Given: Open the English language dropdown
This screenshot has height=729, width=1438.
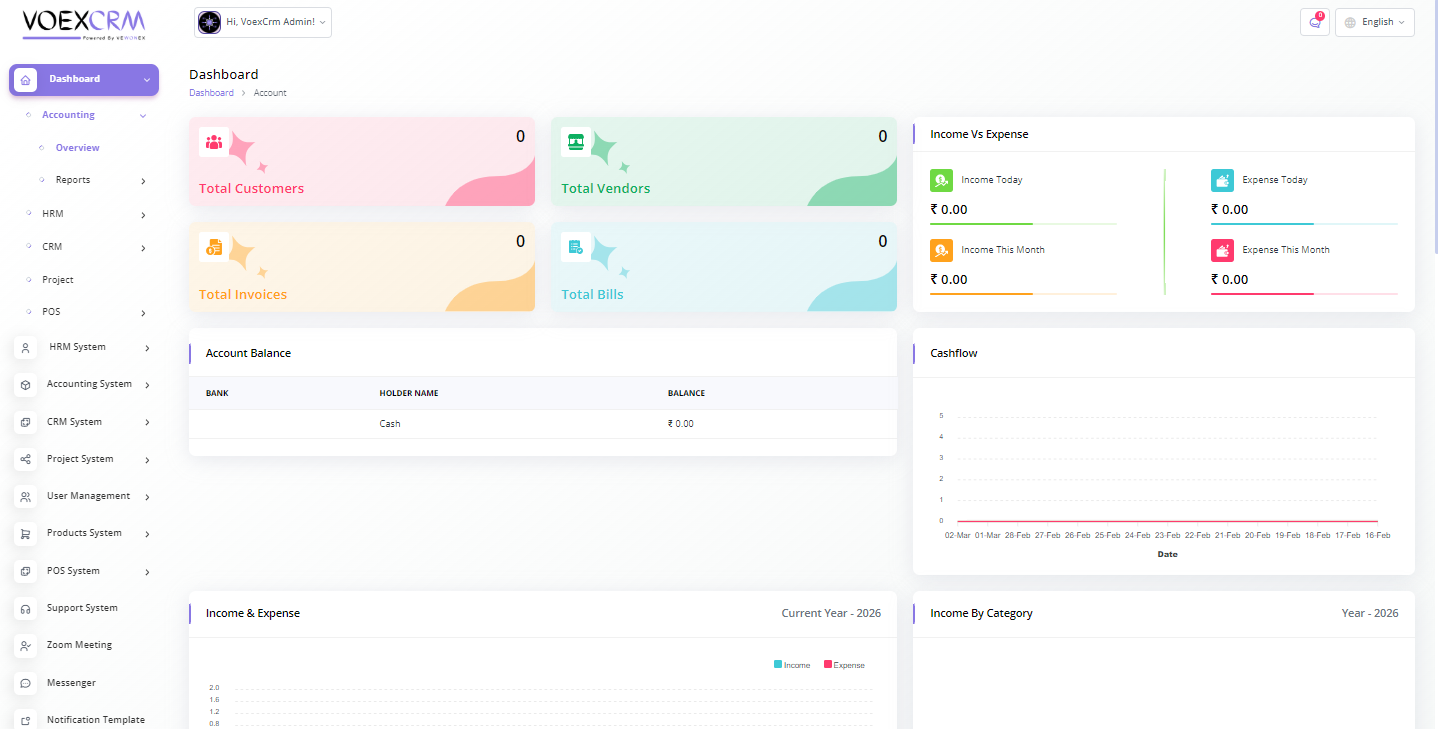Looking at the screenshot, I should click(1375, 22).
